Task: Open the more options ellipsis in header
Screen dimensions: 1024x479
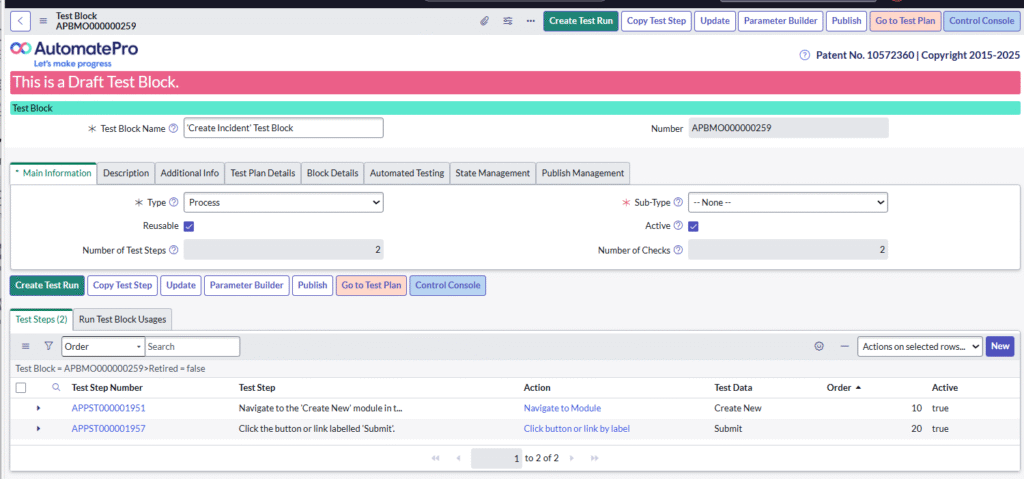Action: pyautogui.click(x=530, y=21)
